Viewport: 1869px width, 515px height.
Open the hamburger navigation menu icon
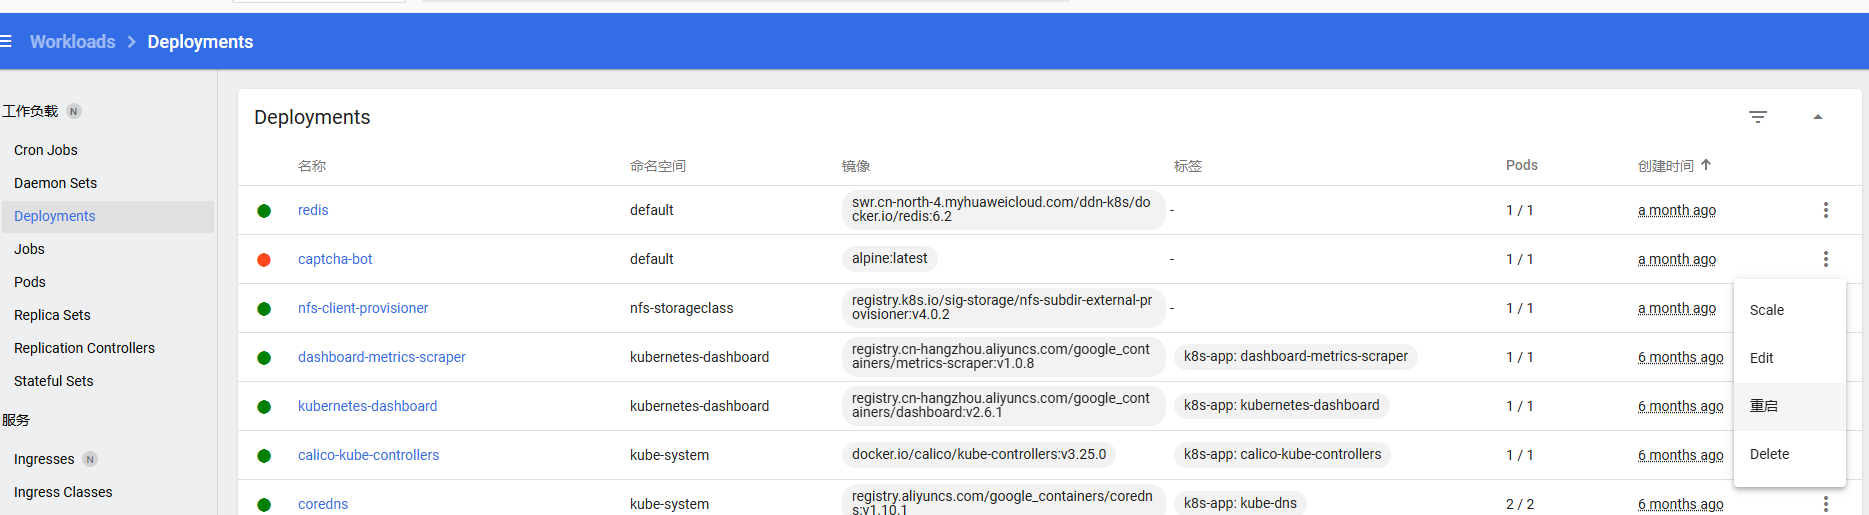[6, 42]
